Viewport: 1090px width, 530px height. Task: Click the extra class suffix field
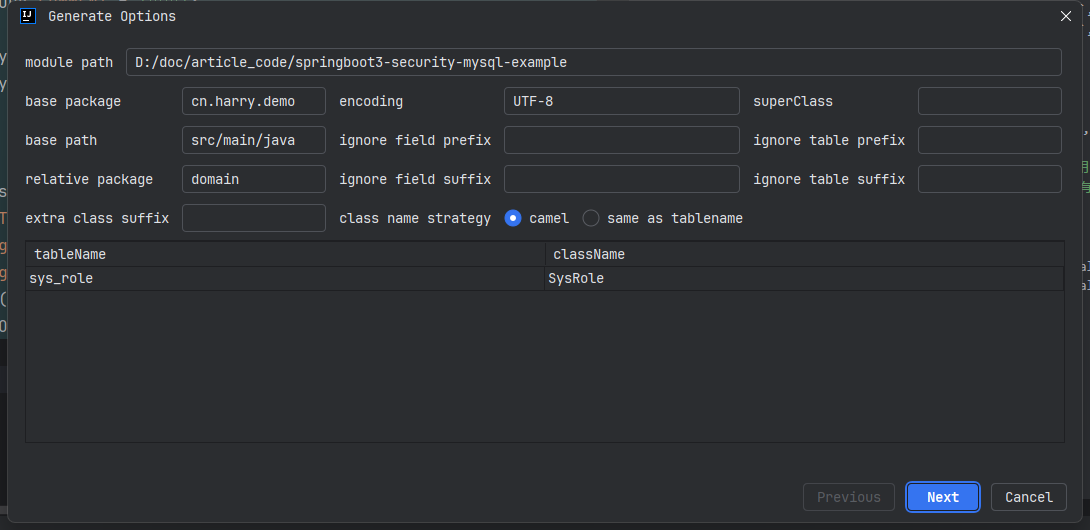[x=254, y=218]
